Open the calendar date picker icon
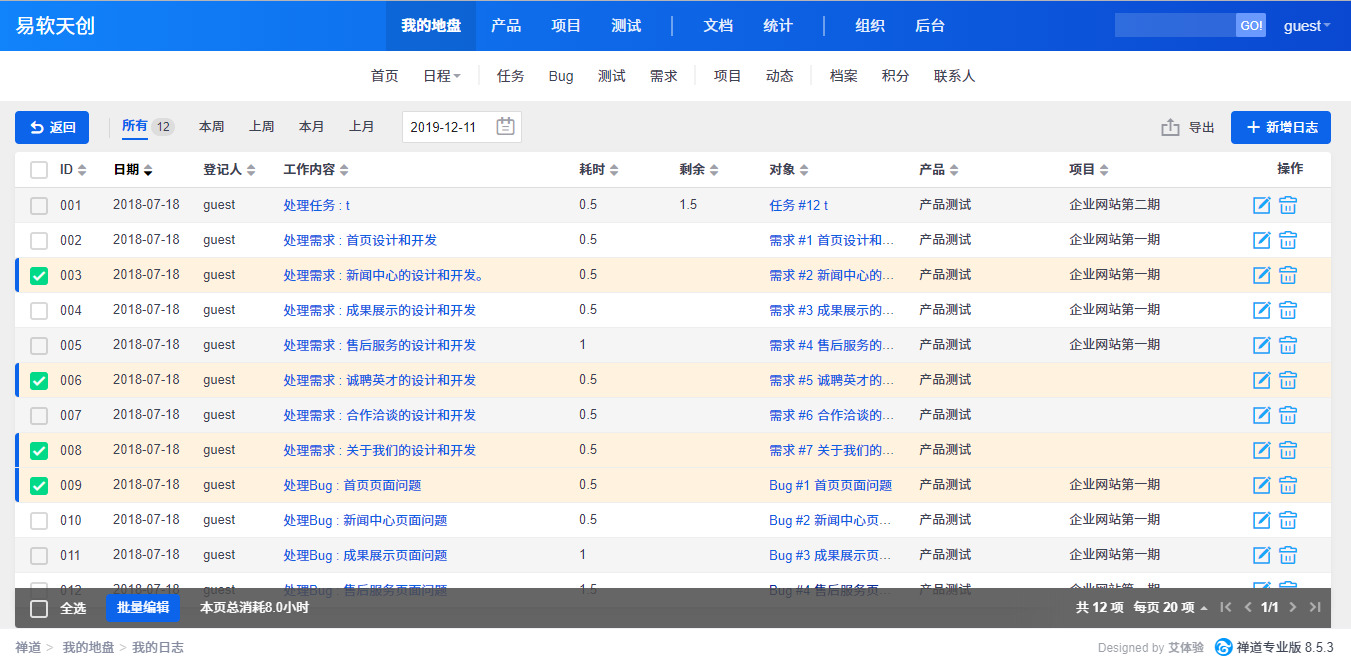 [505, 127]
